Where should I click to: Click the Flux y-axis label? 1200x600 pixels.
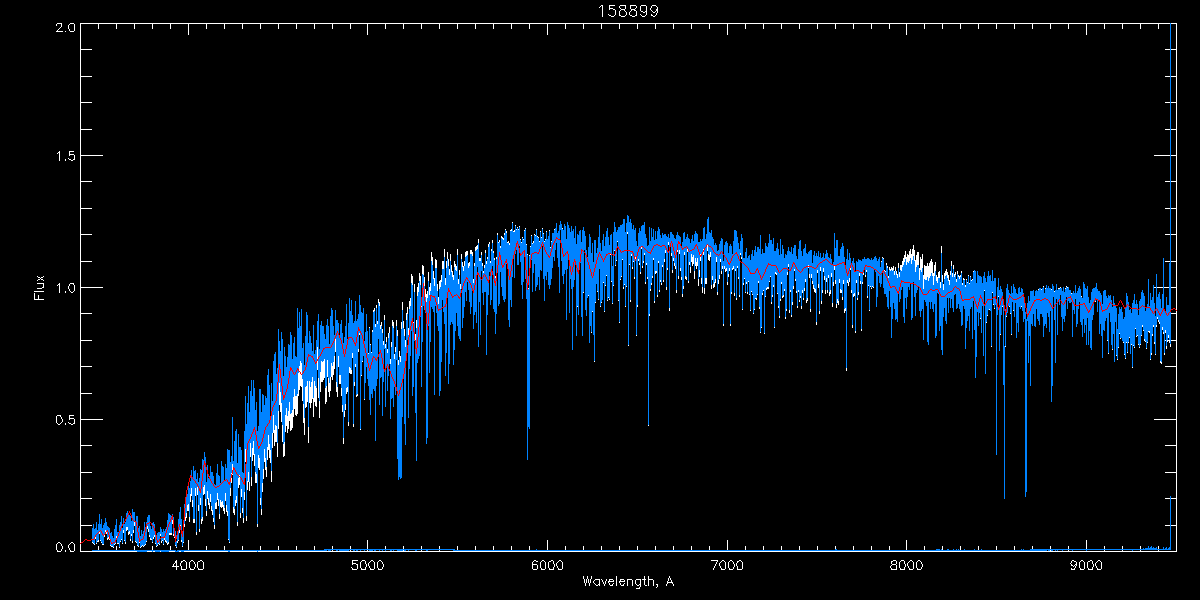click(x=40, y=287)
